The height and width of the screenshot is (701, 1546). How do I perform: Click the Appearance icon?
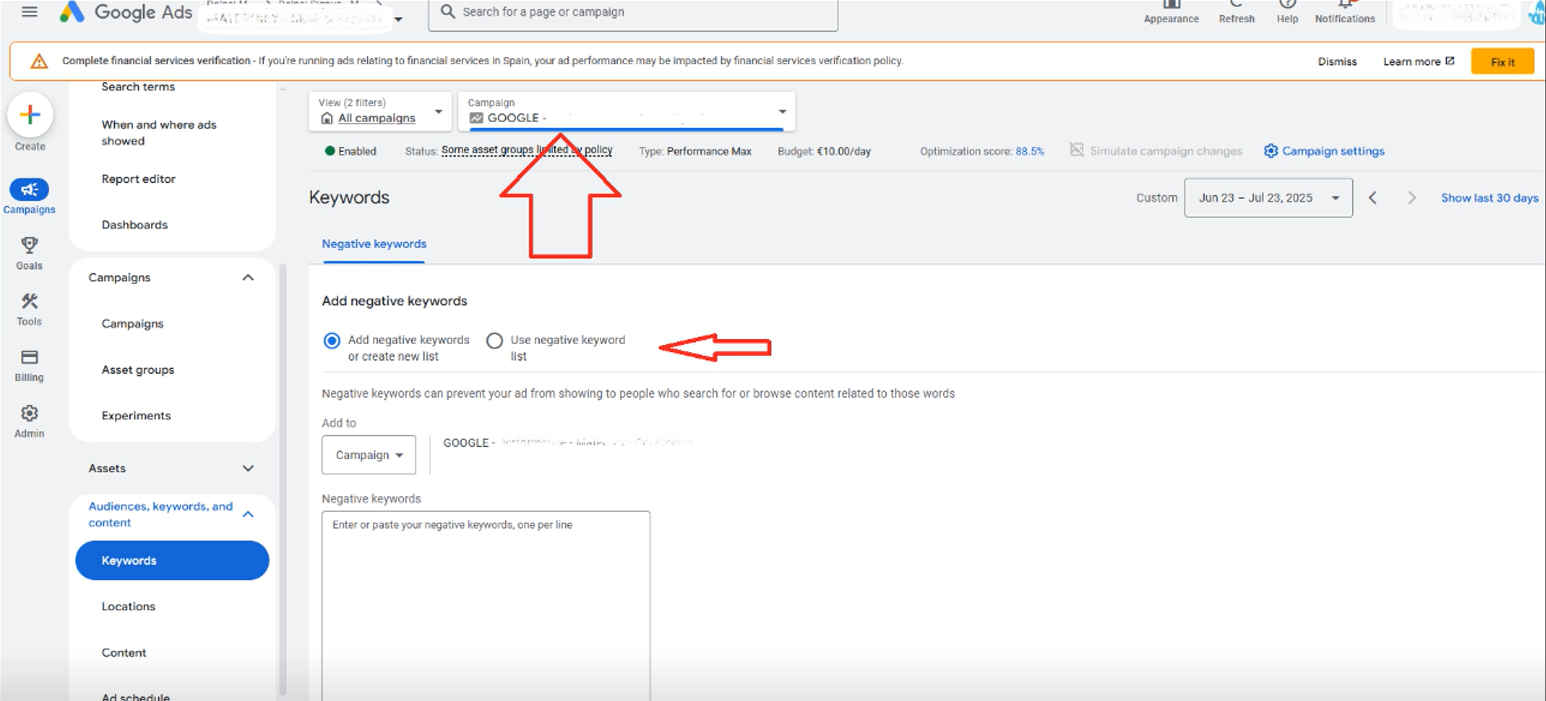click(x=1171, y=4)
